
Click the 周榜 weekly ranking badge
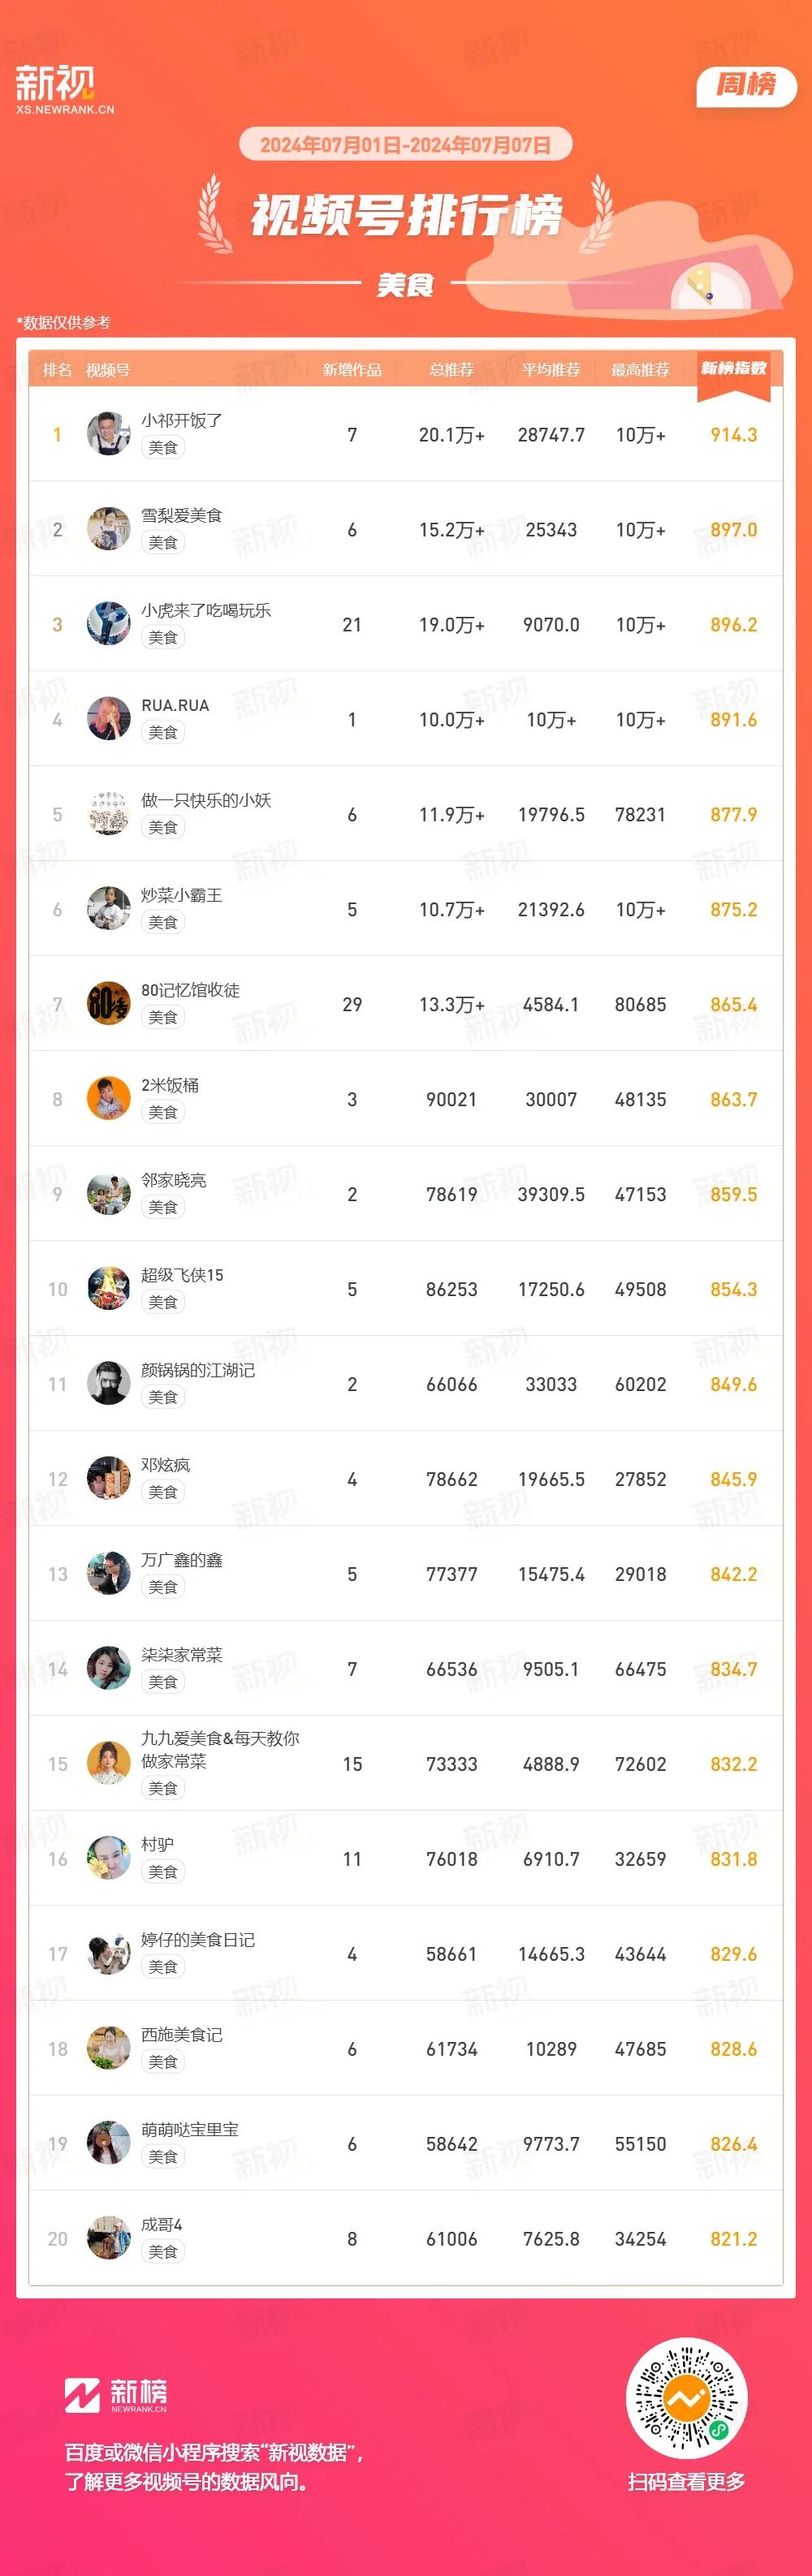coord(746,86)
